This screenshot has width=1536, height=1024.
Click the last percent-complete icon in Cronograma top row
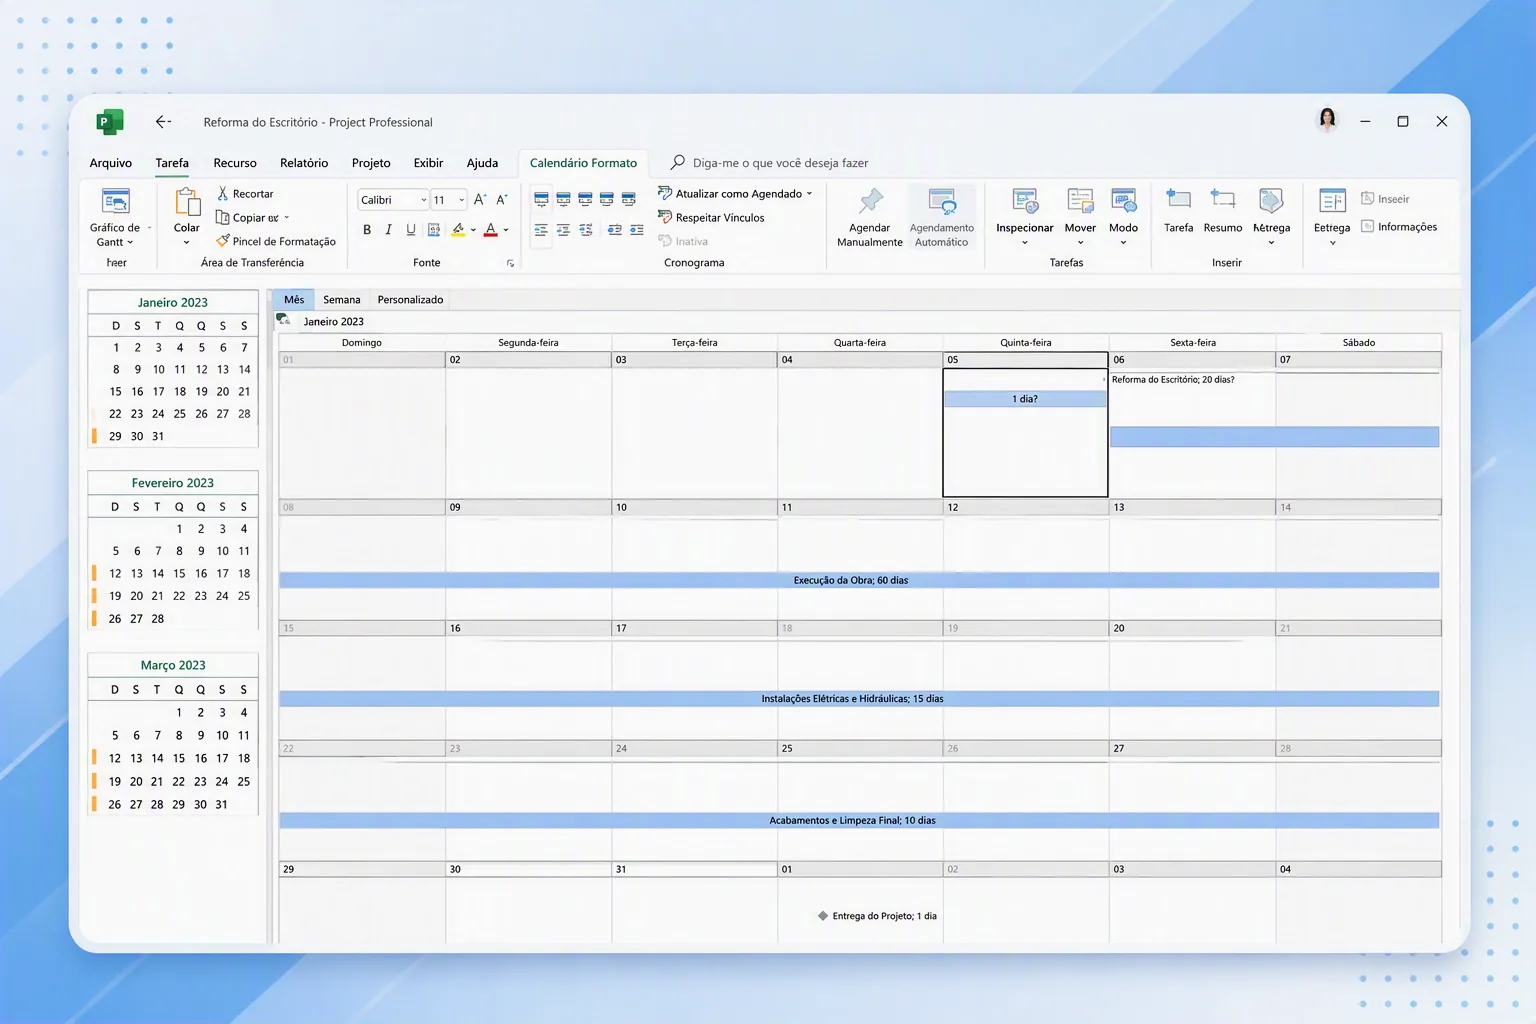click(x=628, y=199)
